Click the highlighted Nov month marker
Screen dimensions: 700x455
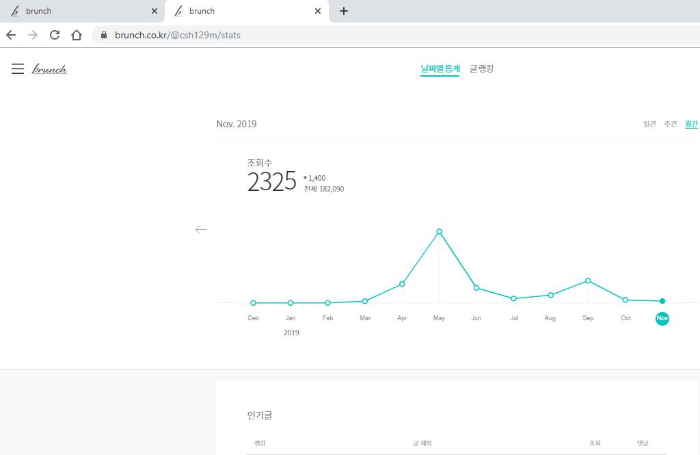click(x=662, y=318)
